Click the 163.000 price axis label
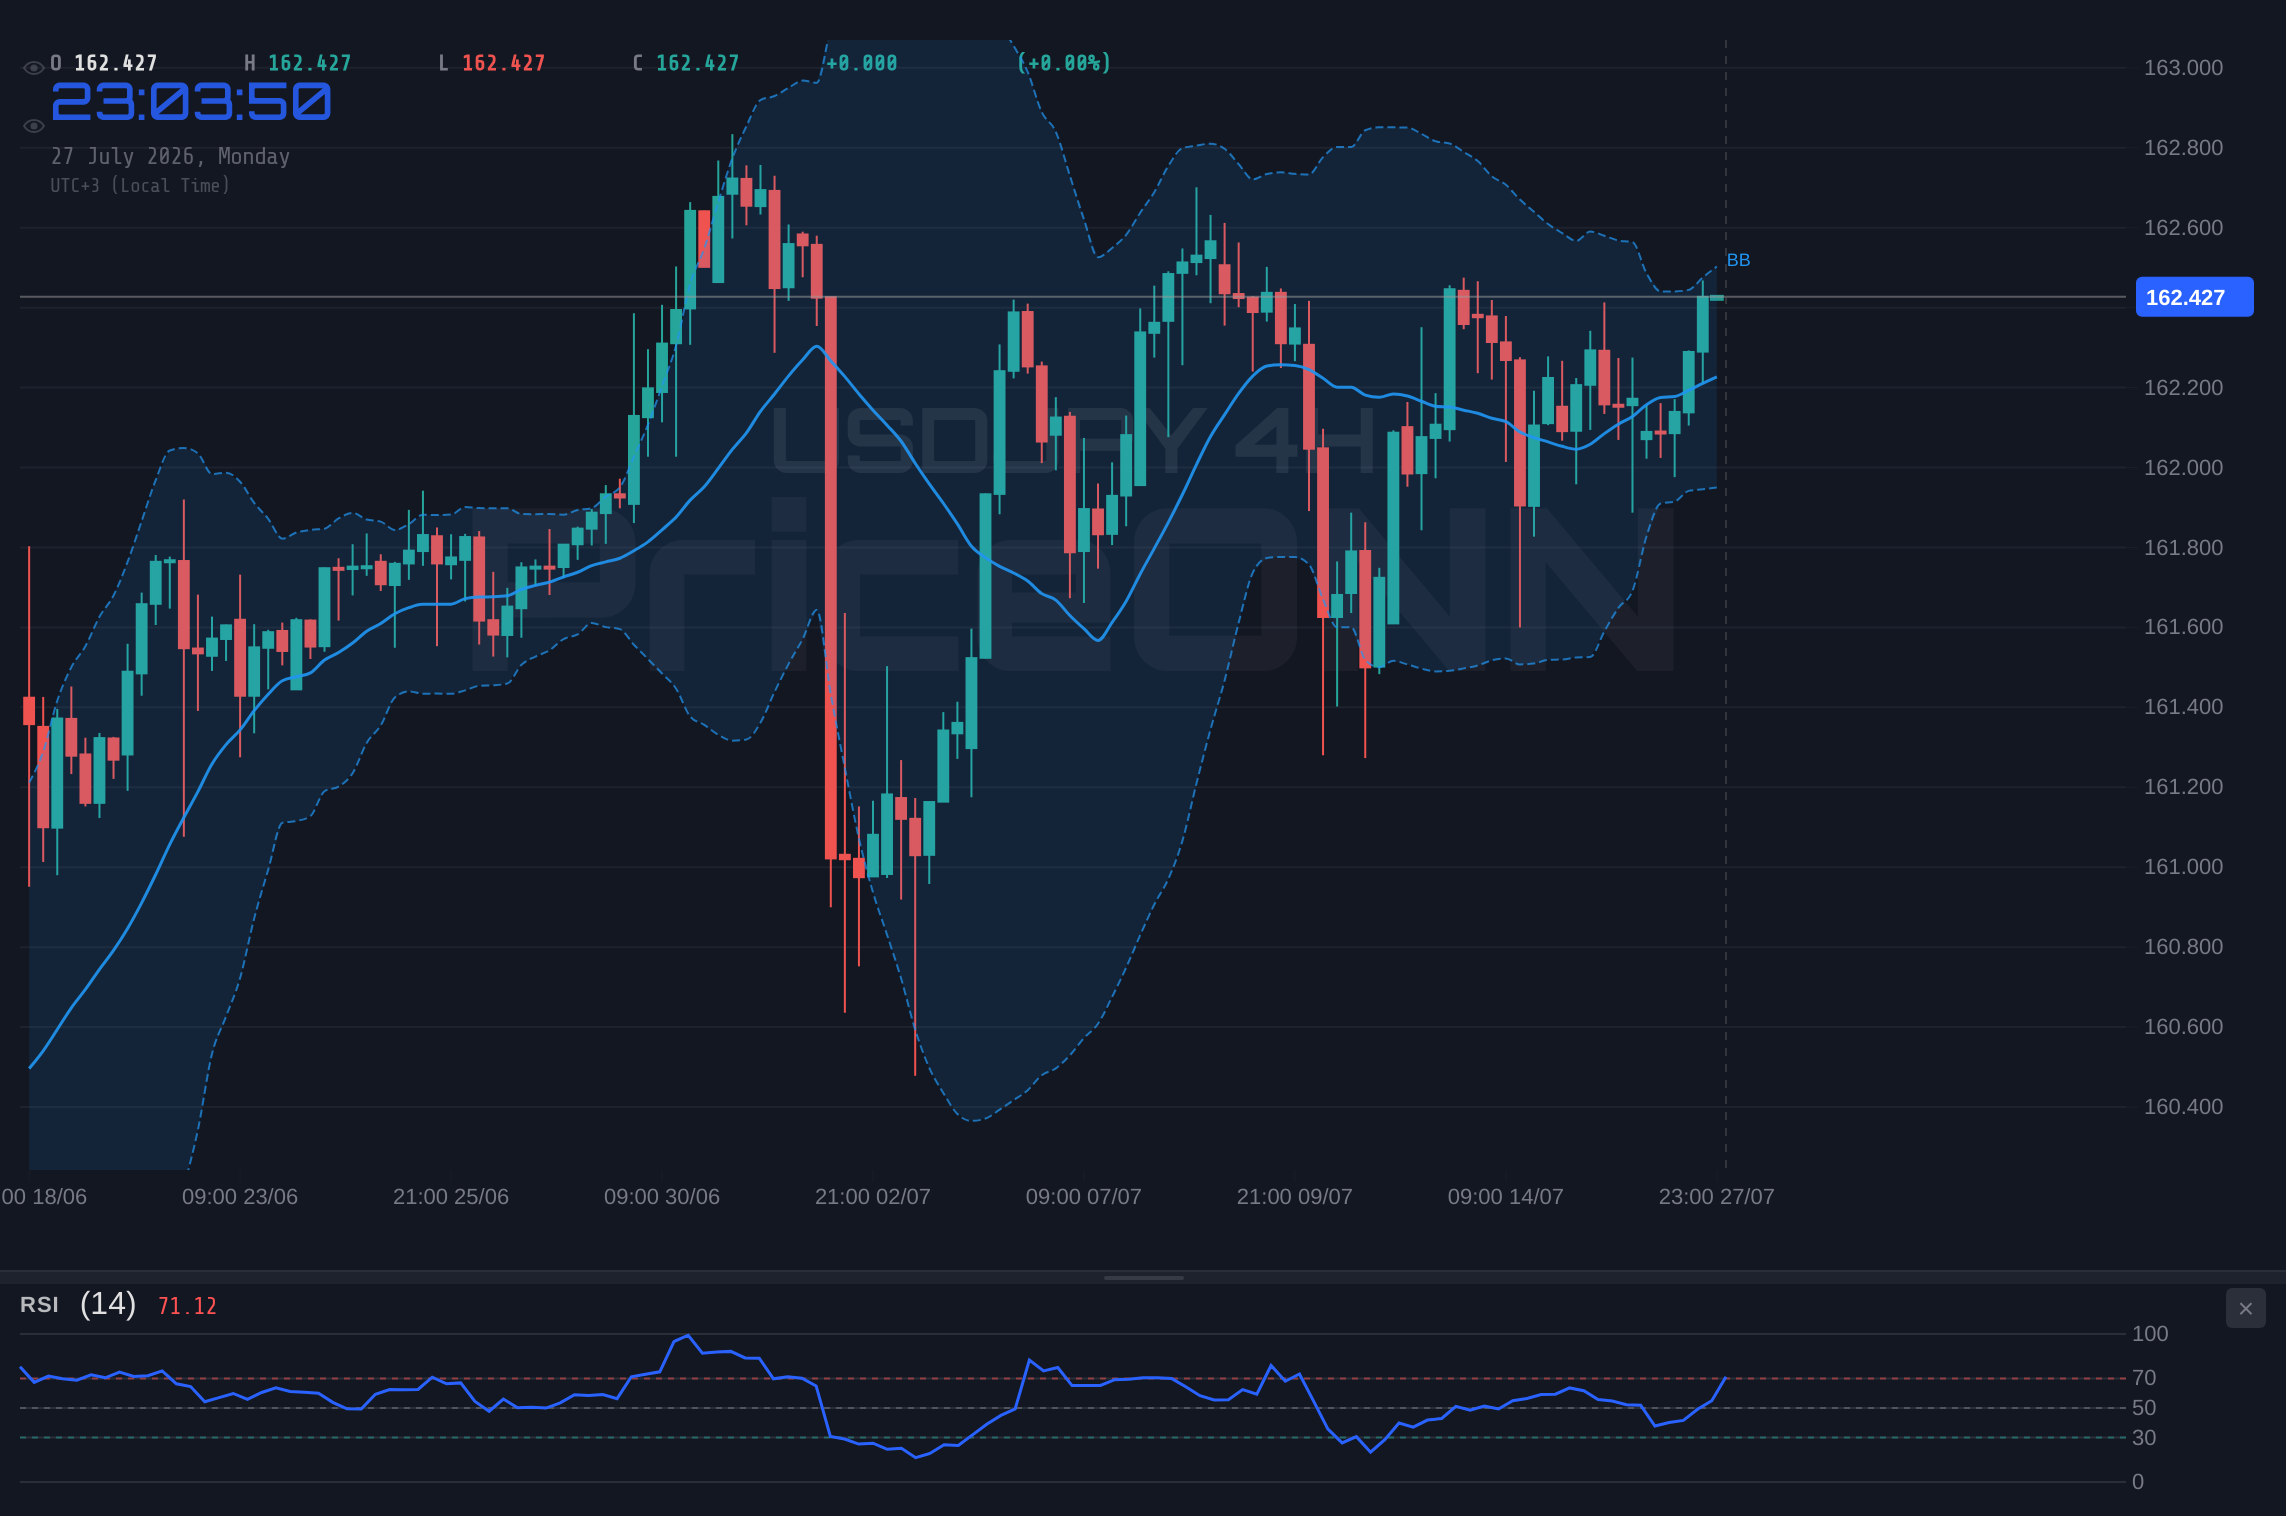The width and height of the screenshot is (2286, 1516). (x=2183, y=68)
